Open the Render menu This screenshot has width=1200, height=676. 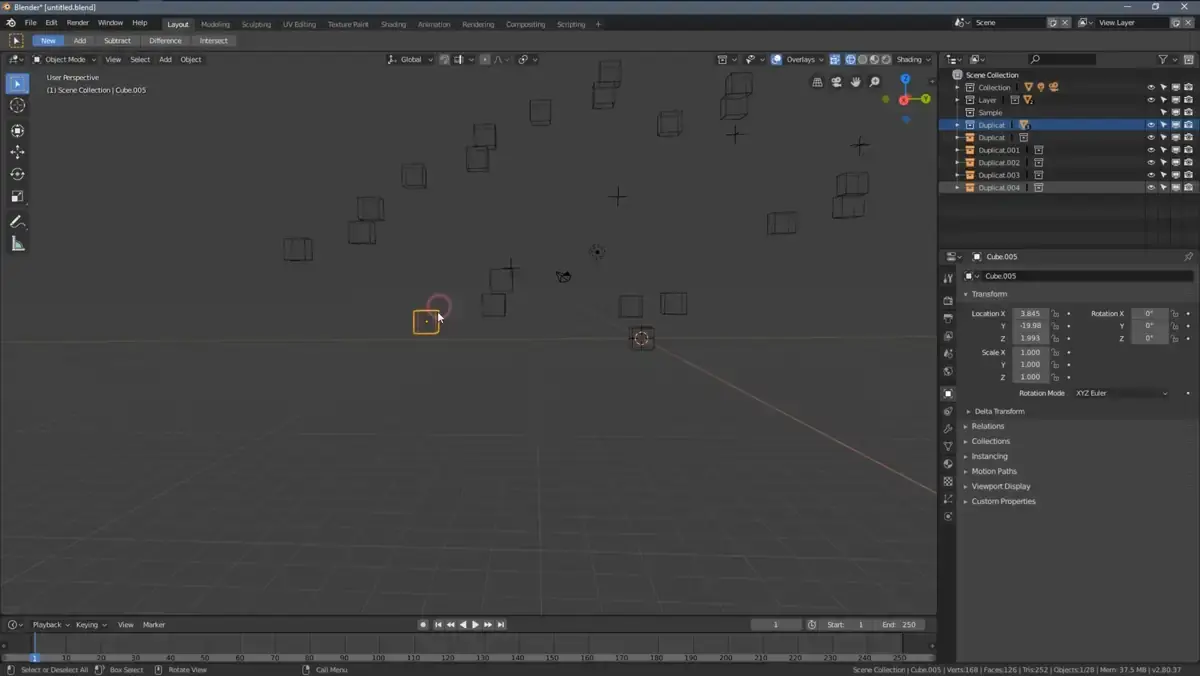pyautogui.click(x=77, y=23)
